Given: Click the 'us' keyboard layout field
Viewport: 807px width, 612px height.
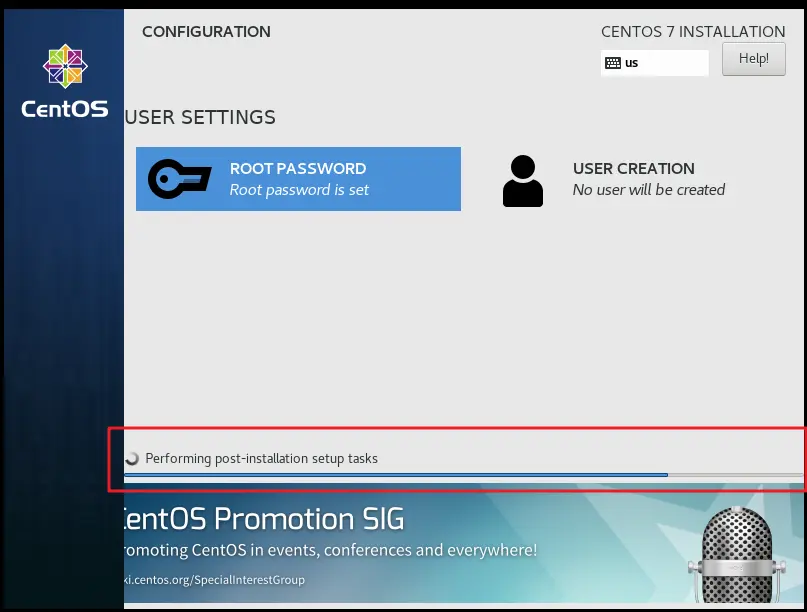Looking at the screenshot, I should (x=654, y=63).
